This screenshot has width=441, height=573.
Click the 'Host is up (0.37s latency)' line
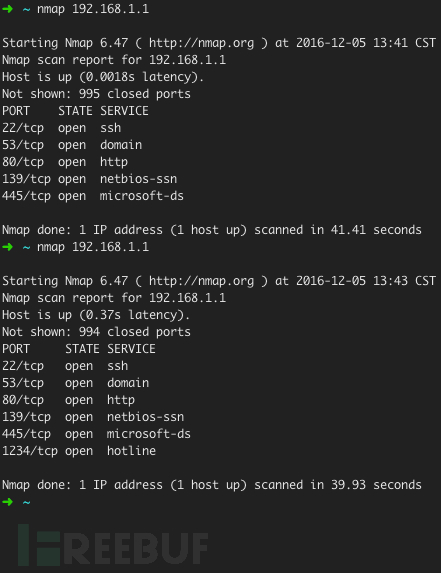point(96,315)
